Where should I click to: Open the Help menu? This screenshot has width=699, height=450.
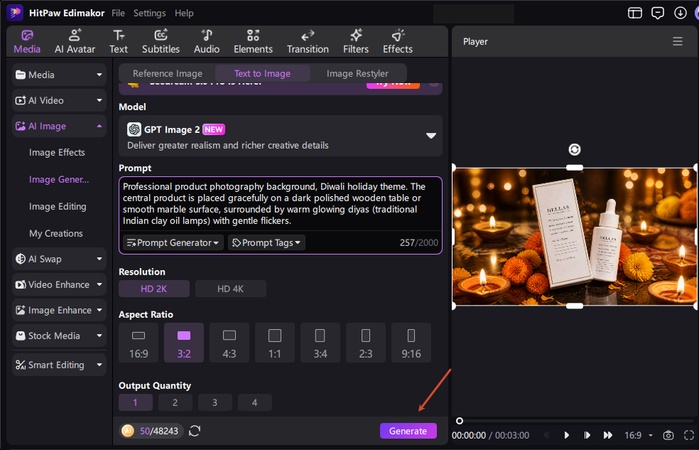tap(184, 13)
